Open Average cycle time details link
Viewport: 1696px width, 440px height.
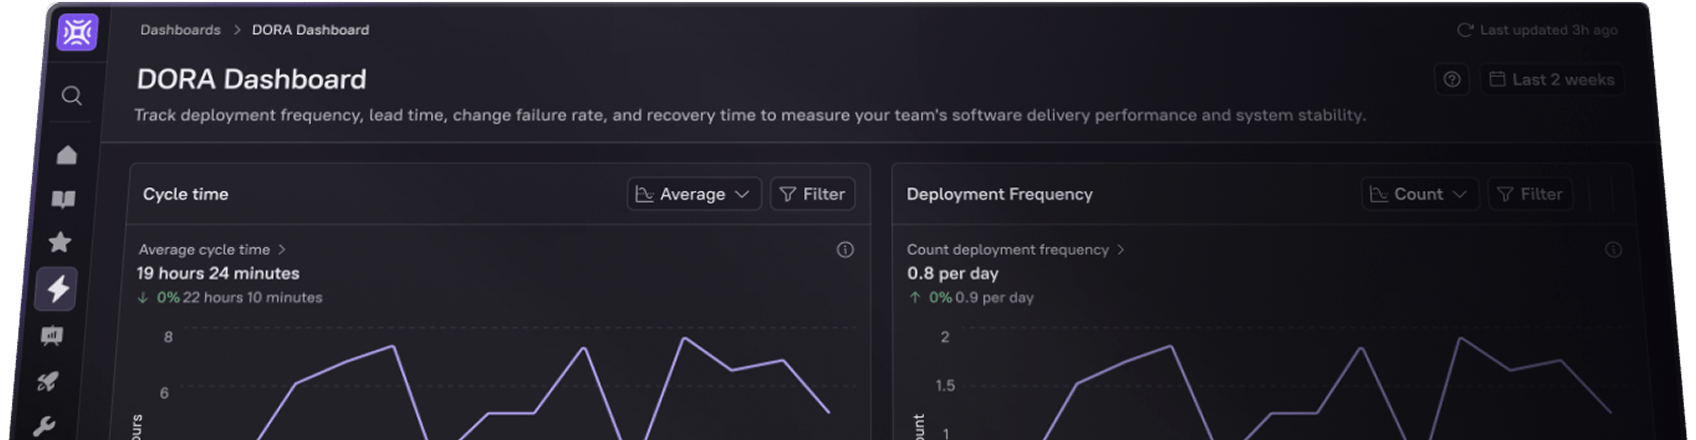click(x=212, y=250)
